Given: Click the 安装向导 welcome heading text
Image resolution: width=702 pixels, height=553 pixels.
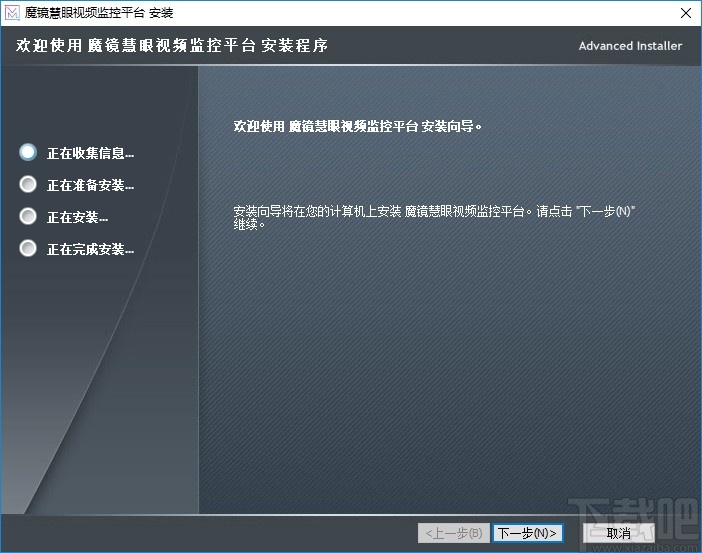Looking at the screenshot, I should coord(357,126).
